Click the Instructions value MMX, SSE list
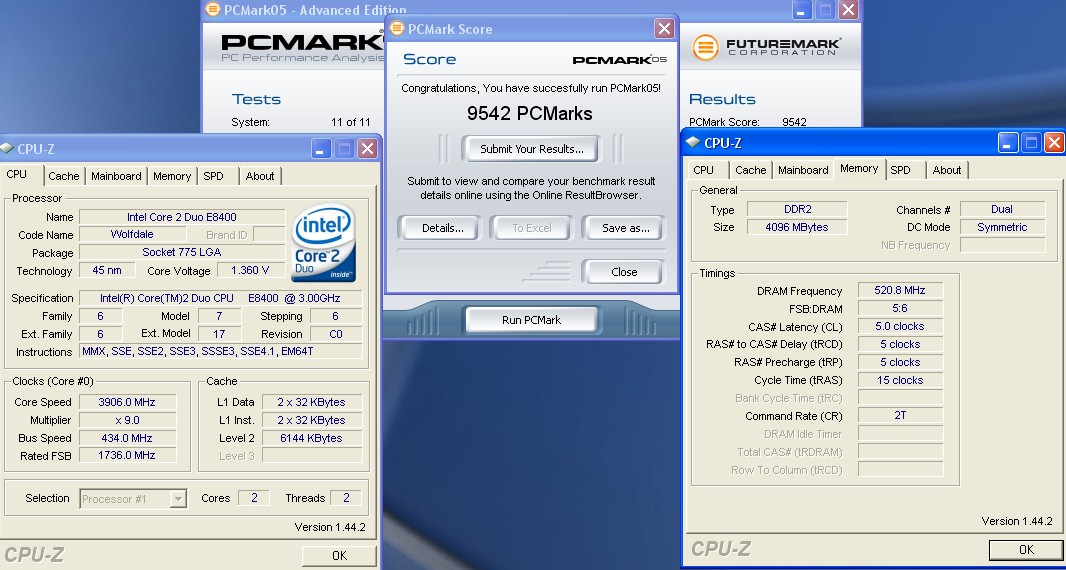 (221, 352)
